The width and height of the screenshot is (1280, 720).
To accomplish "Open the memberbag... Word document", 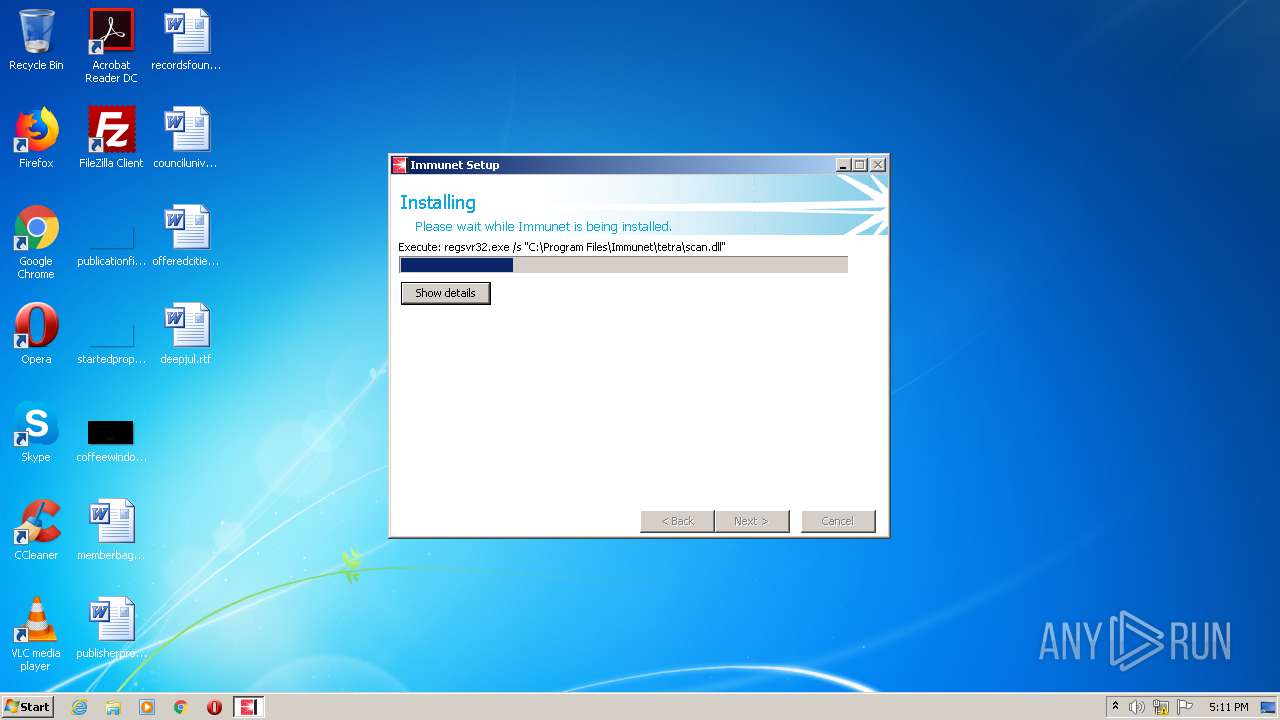I will pos(111,531).
